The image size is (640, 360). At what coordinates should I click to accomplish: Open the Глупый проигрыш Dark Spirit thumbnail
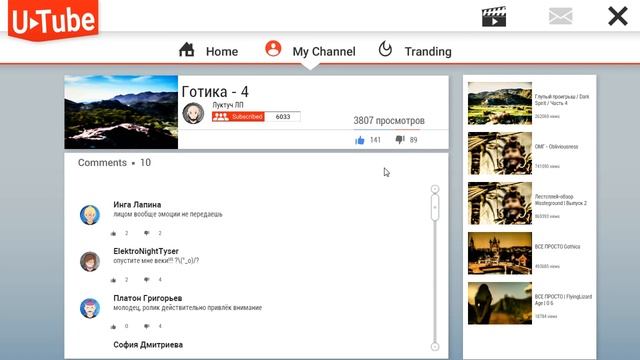[x=500, y=103]
